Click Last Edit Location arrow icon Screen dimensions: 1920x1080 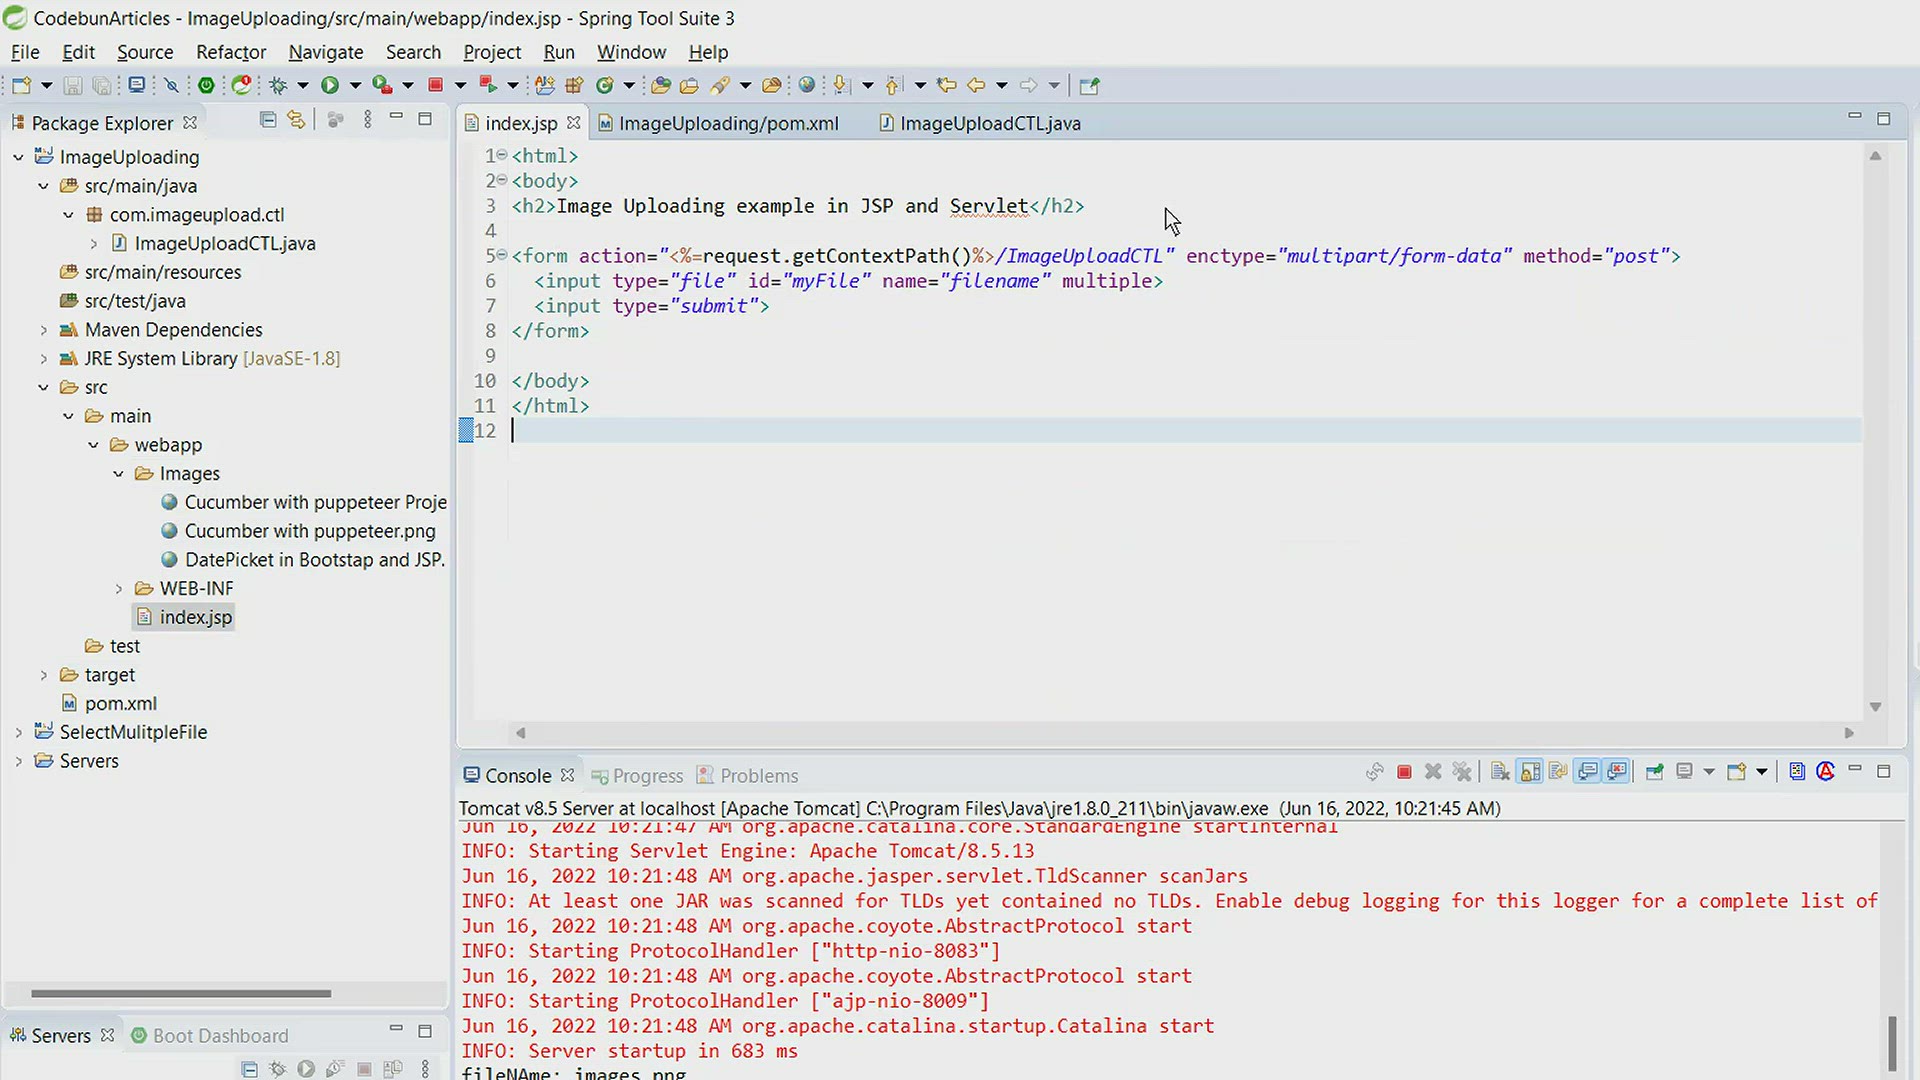click(946, 86)
